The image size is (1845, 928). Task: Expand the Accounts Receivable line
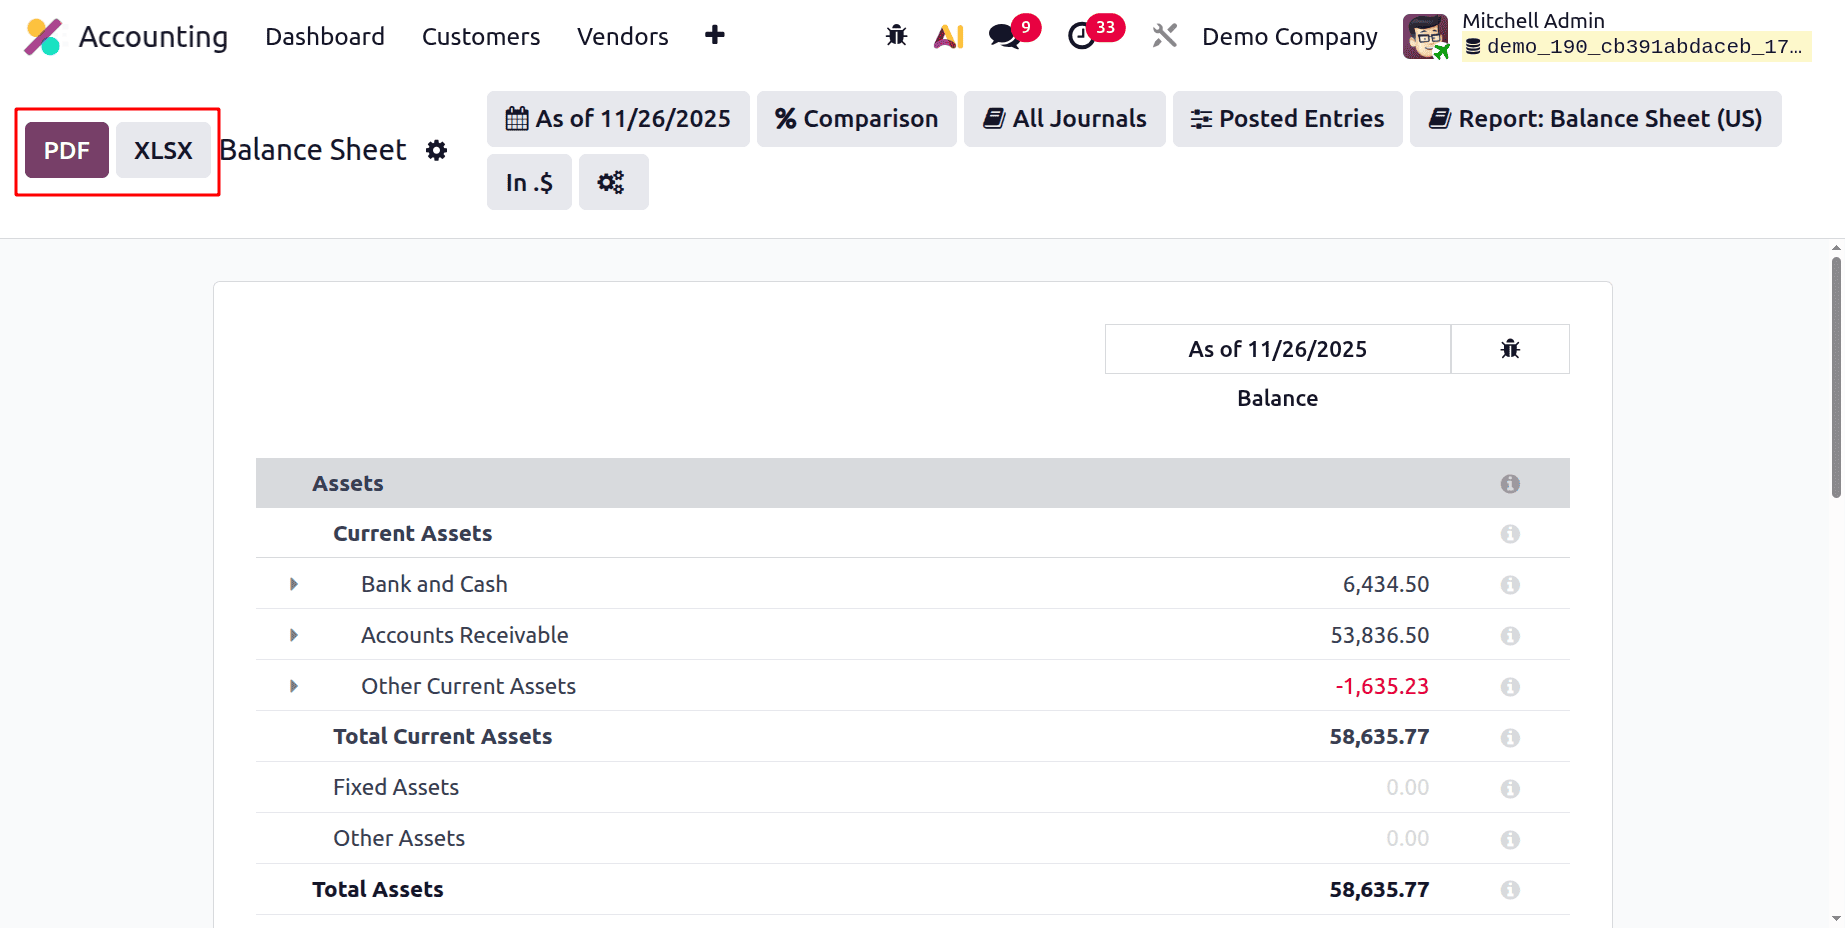(293, 635)
